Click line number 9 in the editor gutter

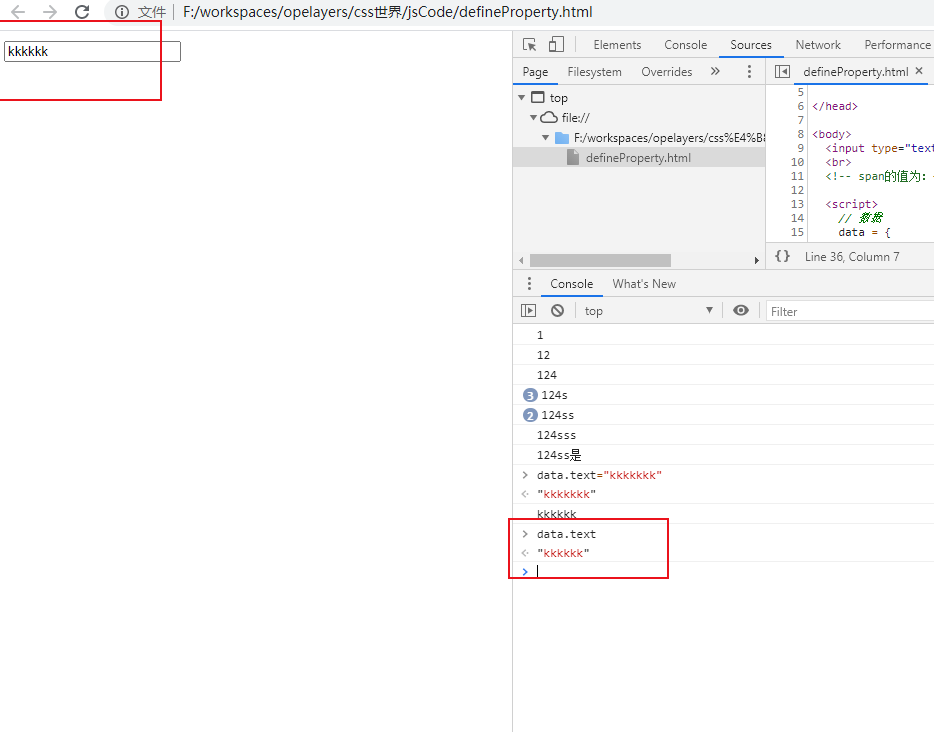click(801, 148)
